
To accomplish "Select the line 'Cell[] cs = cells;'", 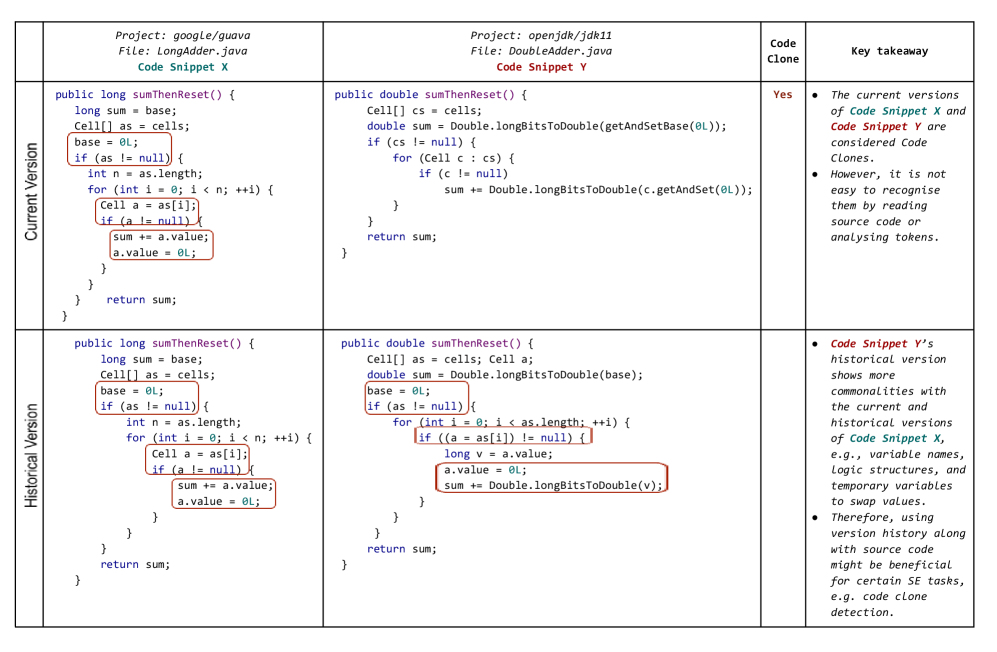I will 424,111.
